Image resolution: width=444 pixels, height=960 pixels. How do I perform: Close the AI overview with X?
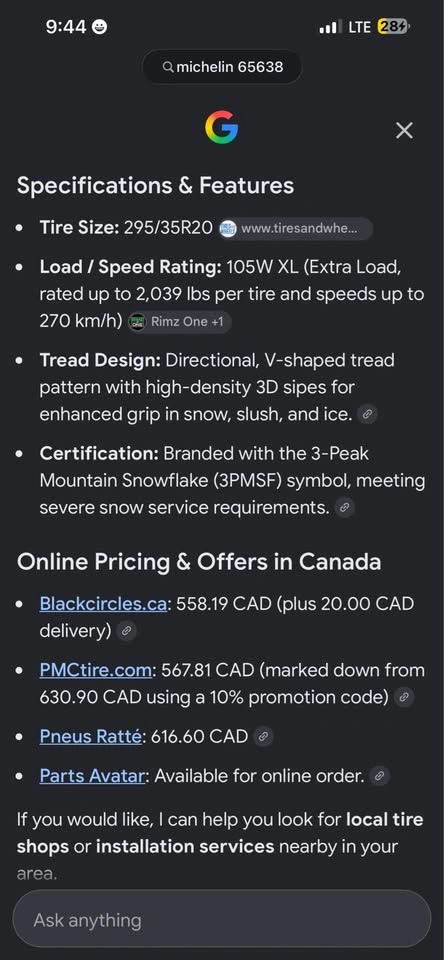pyautogui.click(x=404, y=130)
